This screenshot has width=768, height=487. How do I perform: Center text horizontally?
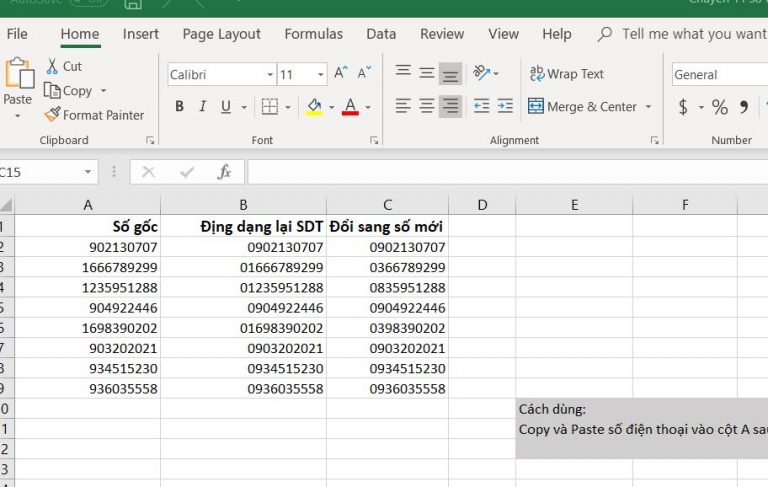(x=427, y=106)
